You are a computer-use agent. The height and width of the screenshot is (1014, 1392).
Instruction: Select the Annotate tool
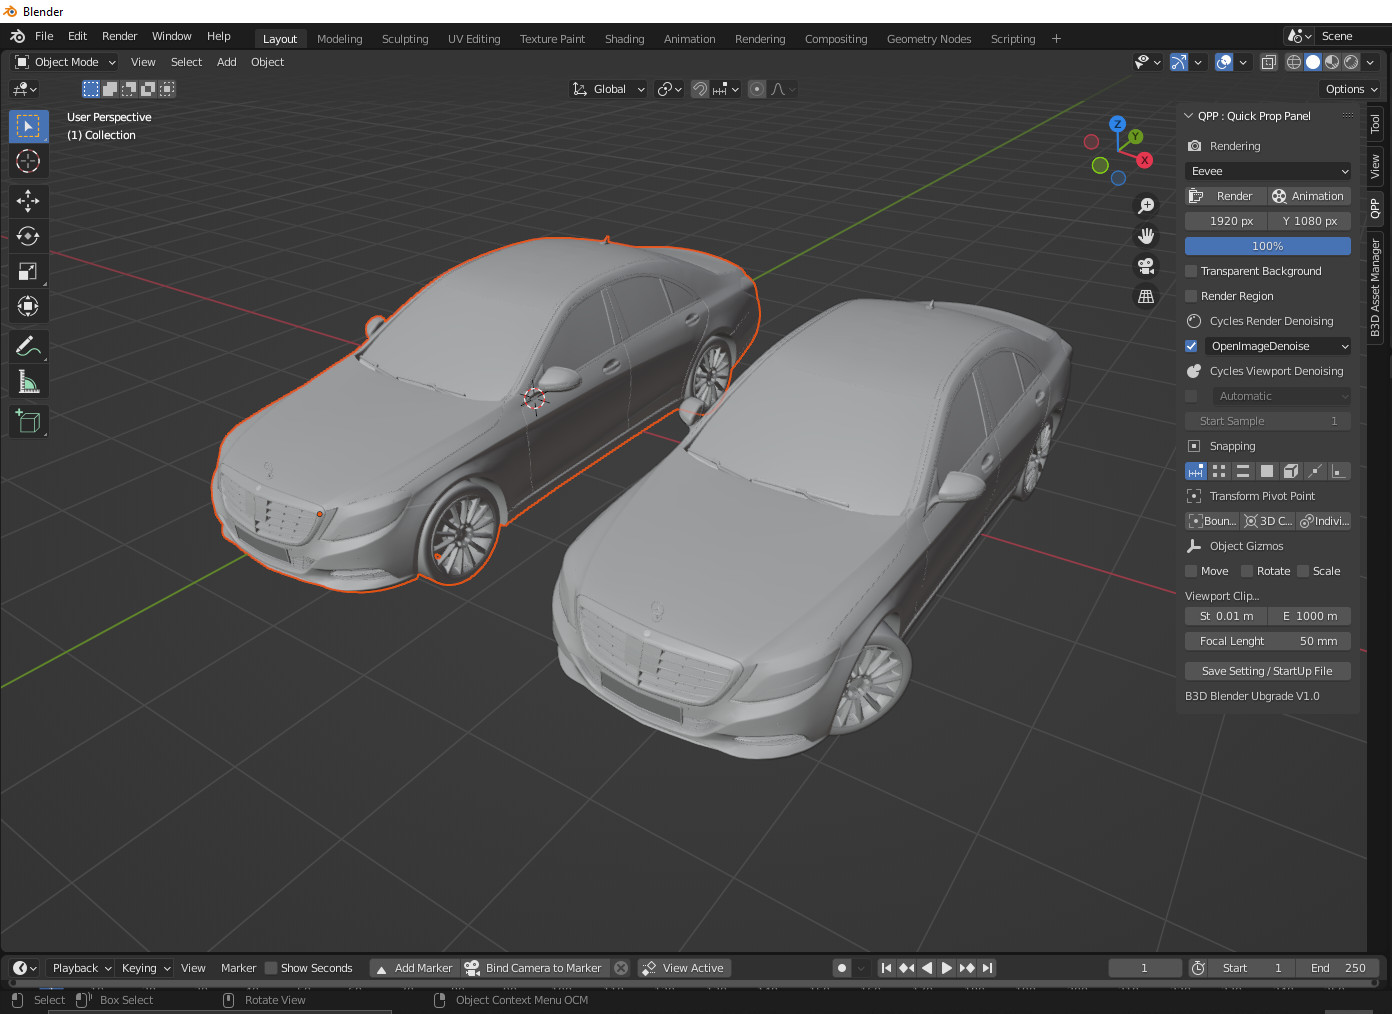pos(28,346)
